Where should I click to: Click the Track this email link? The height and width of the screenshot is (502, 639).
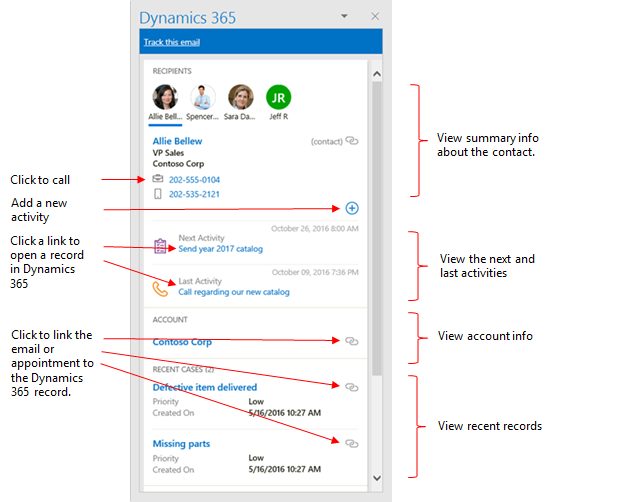pos(172,42)
